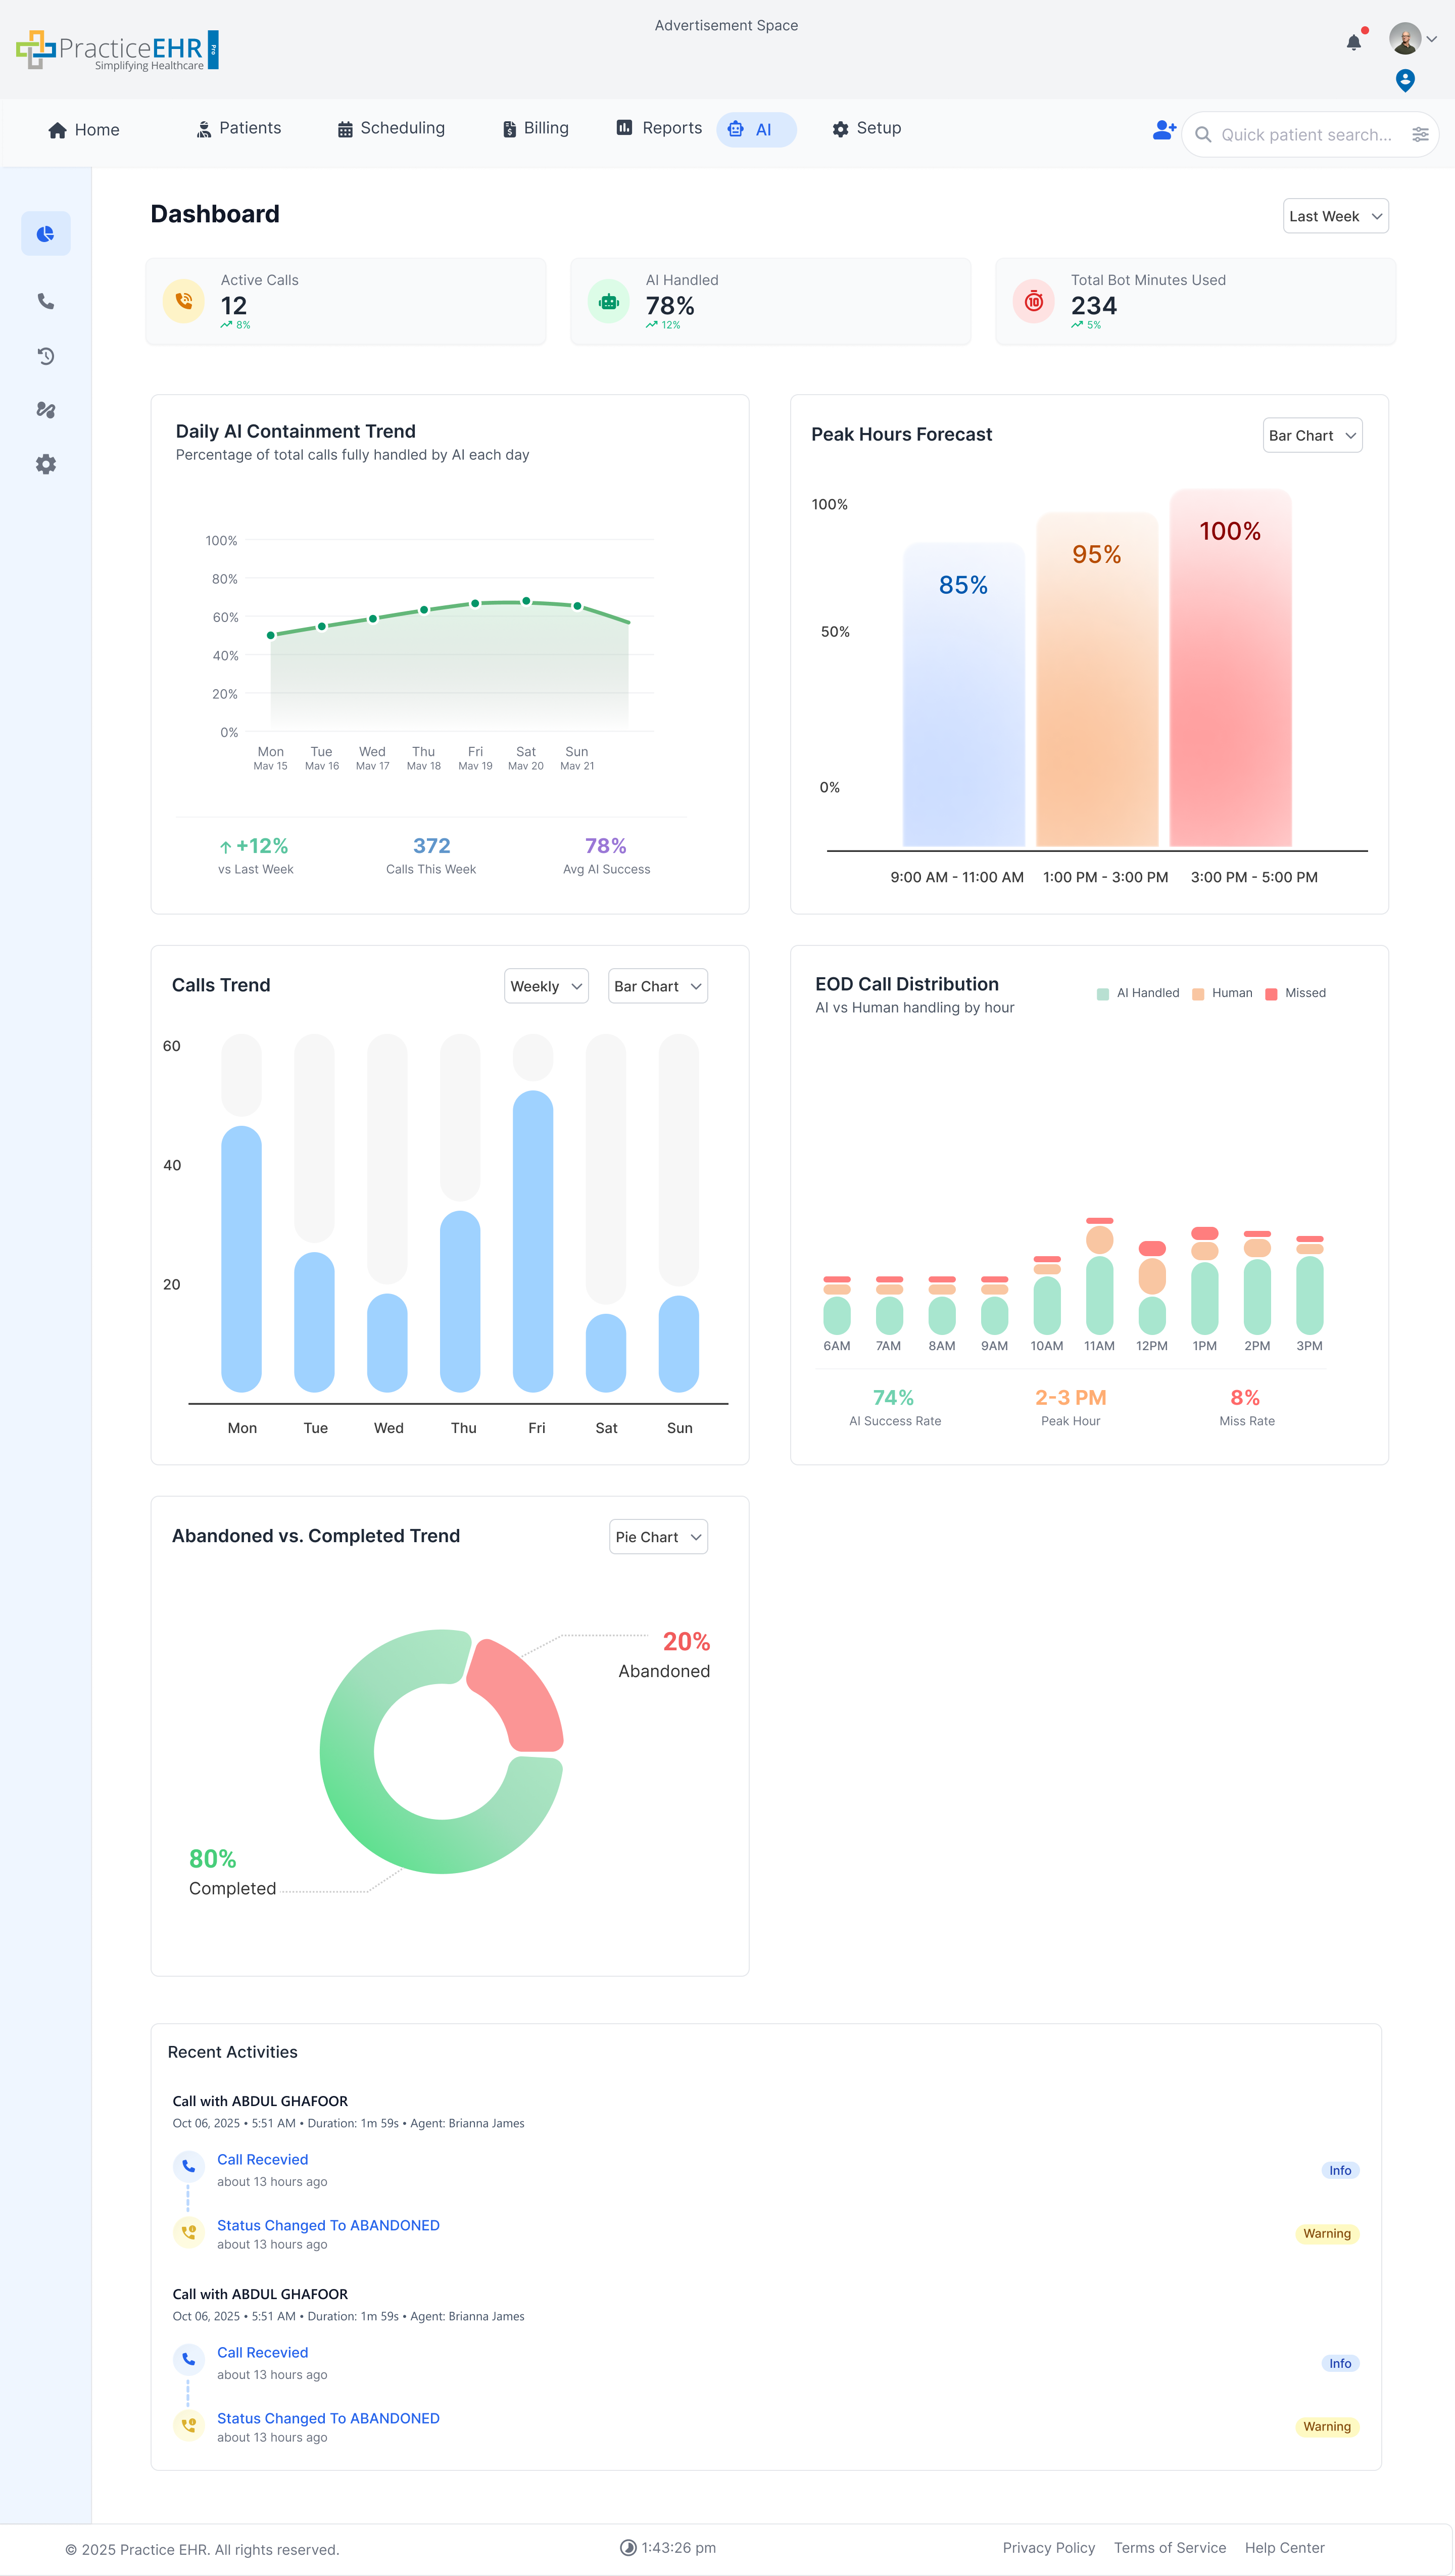1455x2576 pixels.
Task: Click the Privacy Policy link
Action: pyautogui.click(x=1048, y=2547)
